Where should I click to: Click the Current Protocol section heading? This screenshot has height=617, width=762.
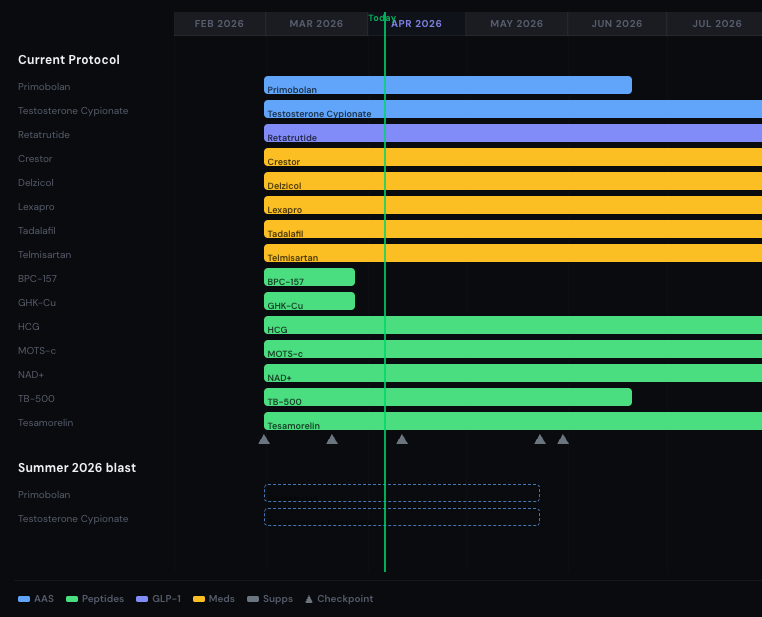pos(69,60)
